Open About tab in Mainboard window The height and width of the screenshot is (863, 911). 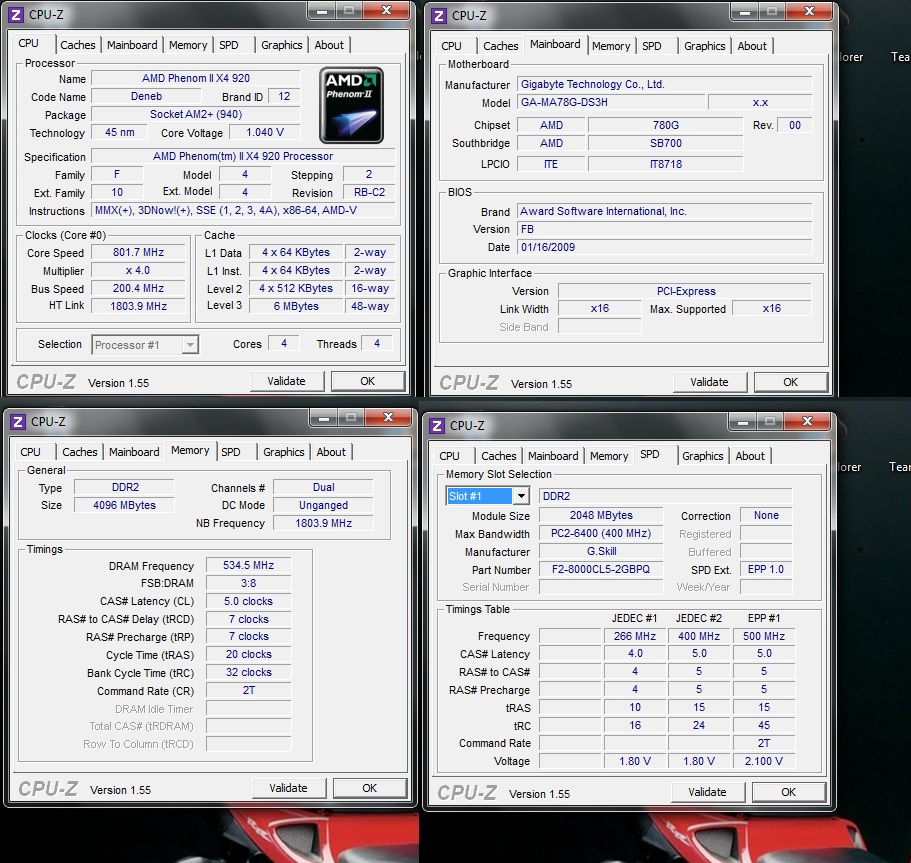click(752, 46)
